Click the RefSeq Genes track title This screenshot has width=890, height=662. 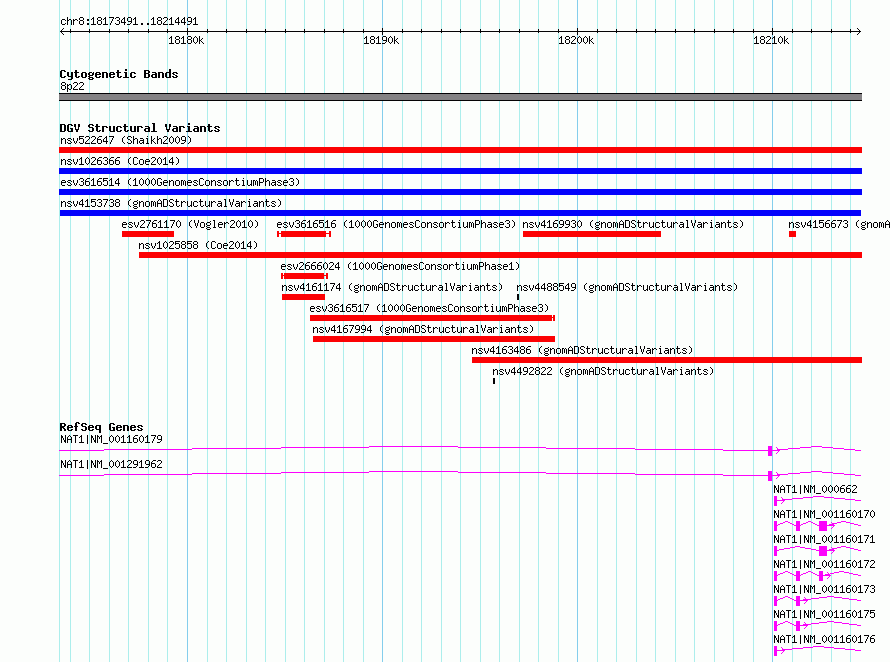pos(101,427)
